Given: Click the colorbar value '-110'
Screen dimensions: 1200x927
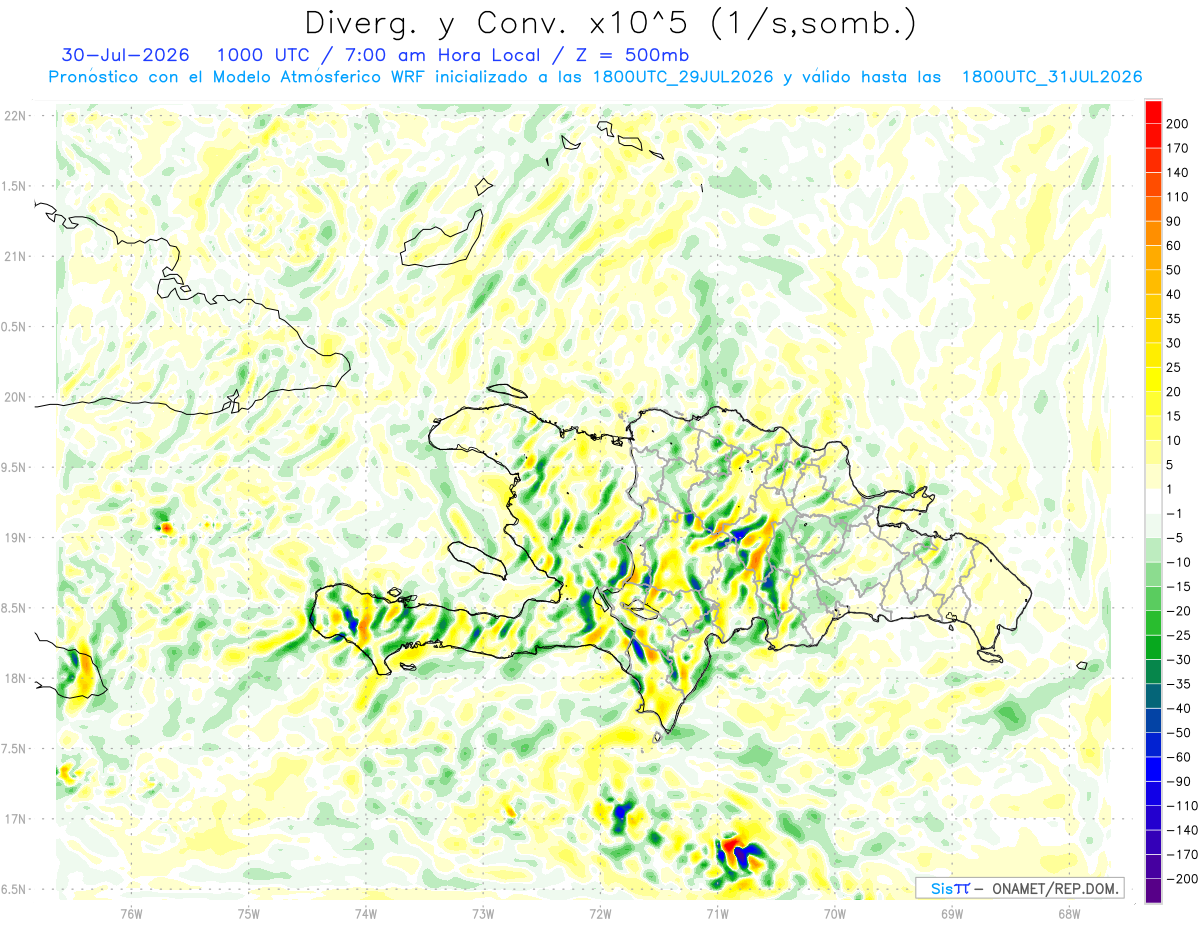Looking at the screenshot, I should click(x=1181, y=805).
